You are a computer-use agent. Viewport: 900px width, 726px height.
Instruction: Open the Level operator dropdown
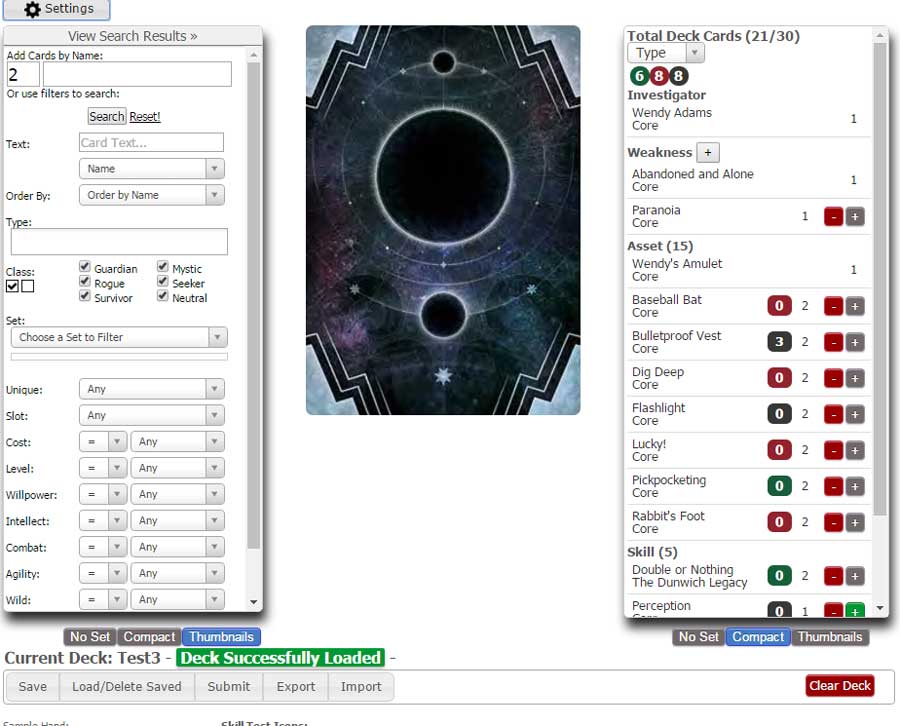tap(103, 468)
